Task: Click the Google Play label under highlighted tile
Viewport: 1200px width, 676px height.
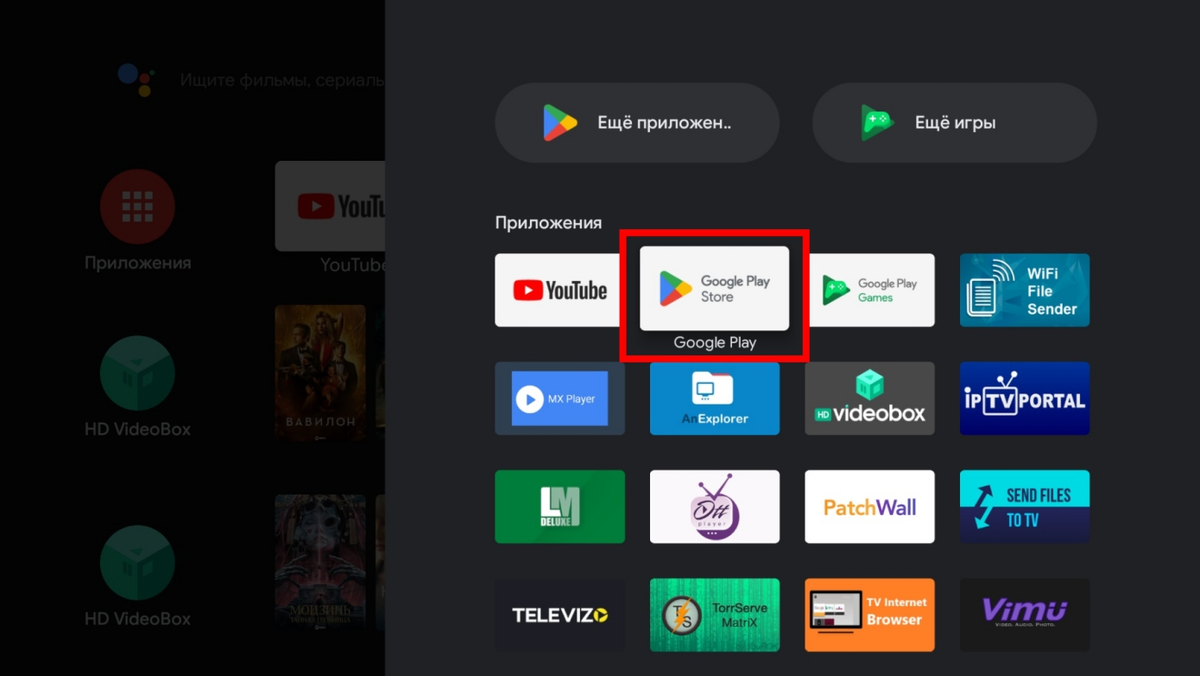Action: [714, 342]
